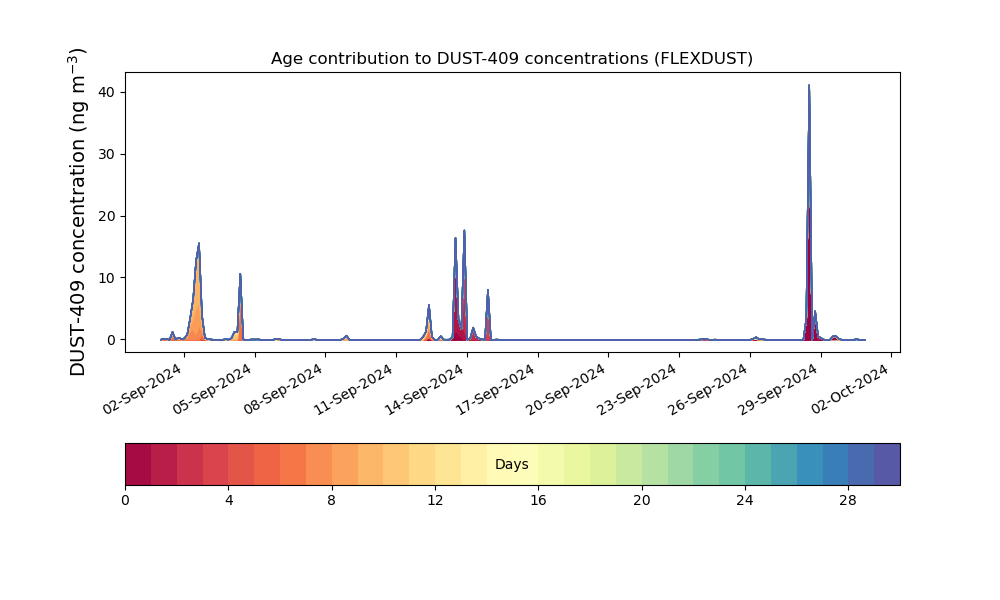Select the 17-Sep-2024 date label
The height and width of the screenshot is (600, 1000).
pyautogui.click(x=496, y=390)
